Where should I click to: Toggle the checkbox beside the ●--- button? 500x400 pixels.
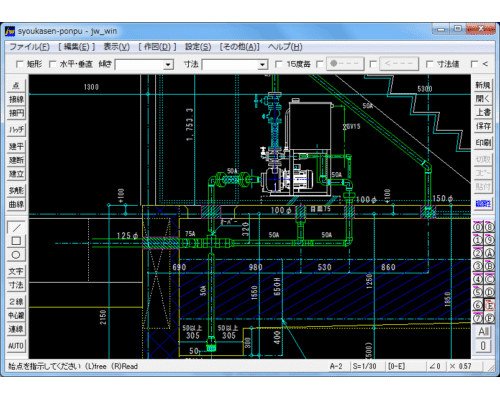(319, 64)
